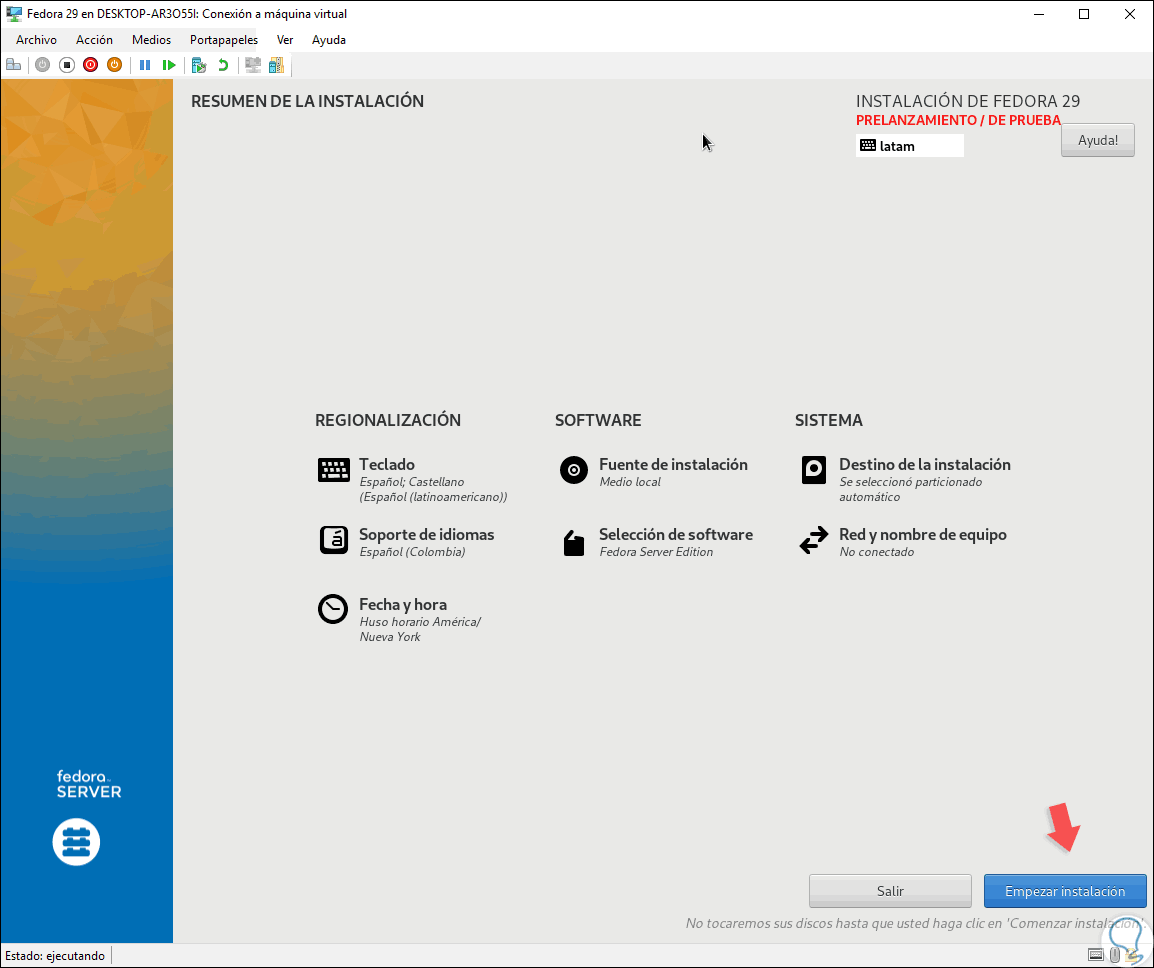1154x968 pixels.
Task: Click the Teclado keyboard icon
Action: click(x=333, y=470)
